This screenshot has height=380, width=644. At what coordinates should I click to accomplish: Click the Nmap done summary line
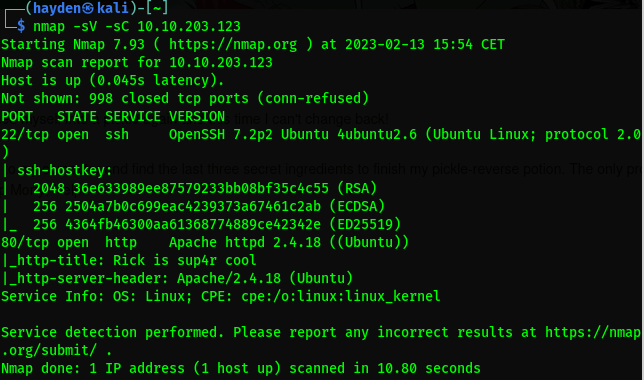pos(241,368)
